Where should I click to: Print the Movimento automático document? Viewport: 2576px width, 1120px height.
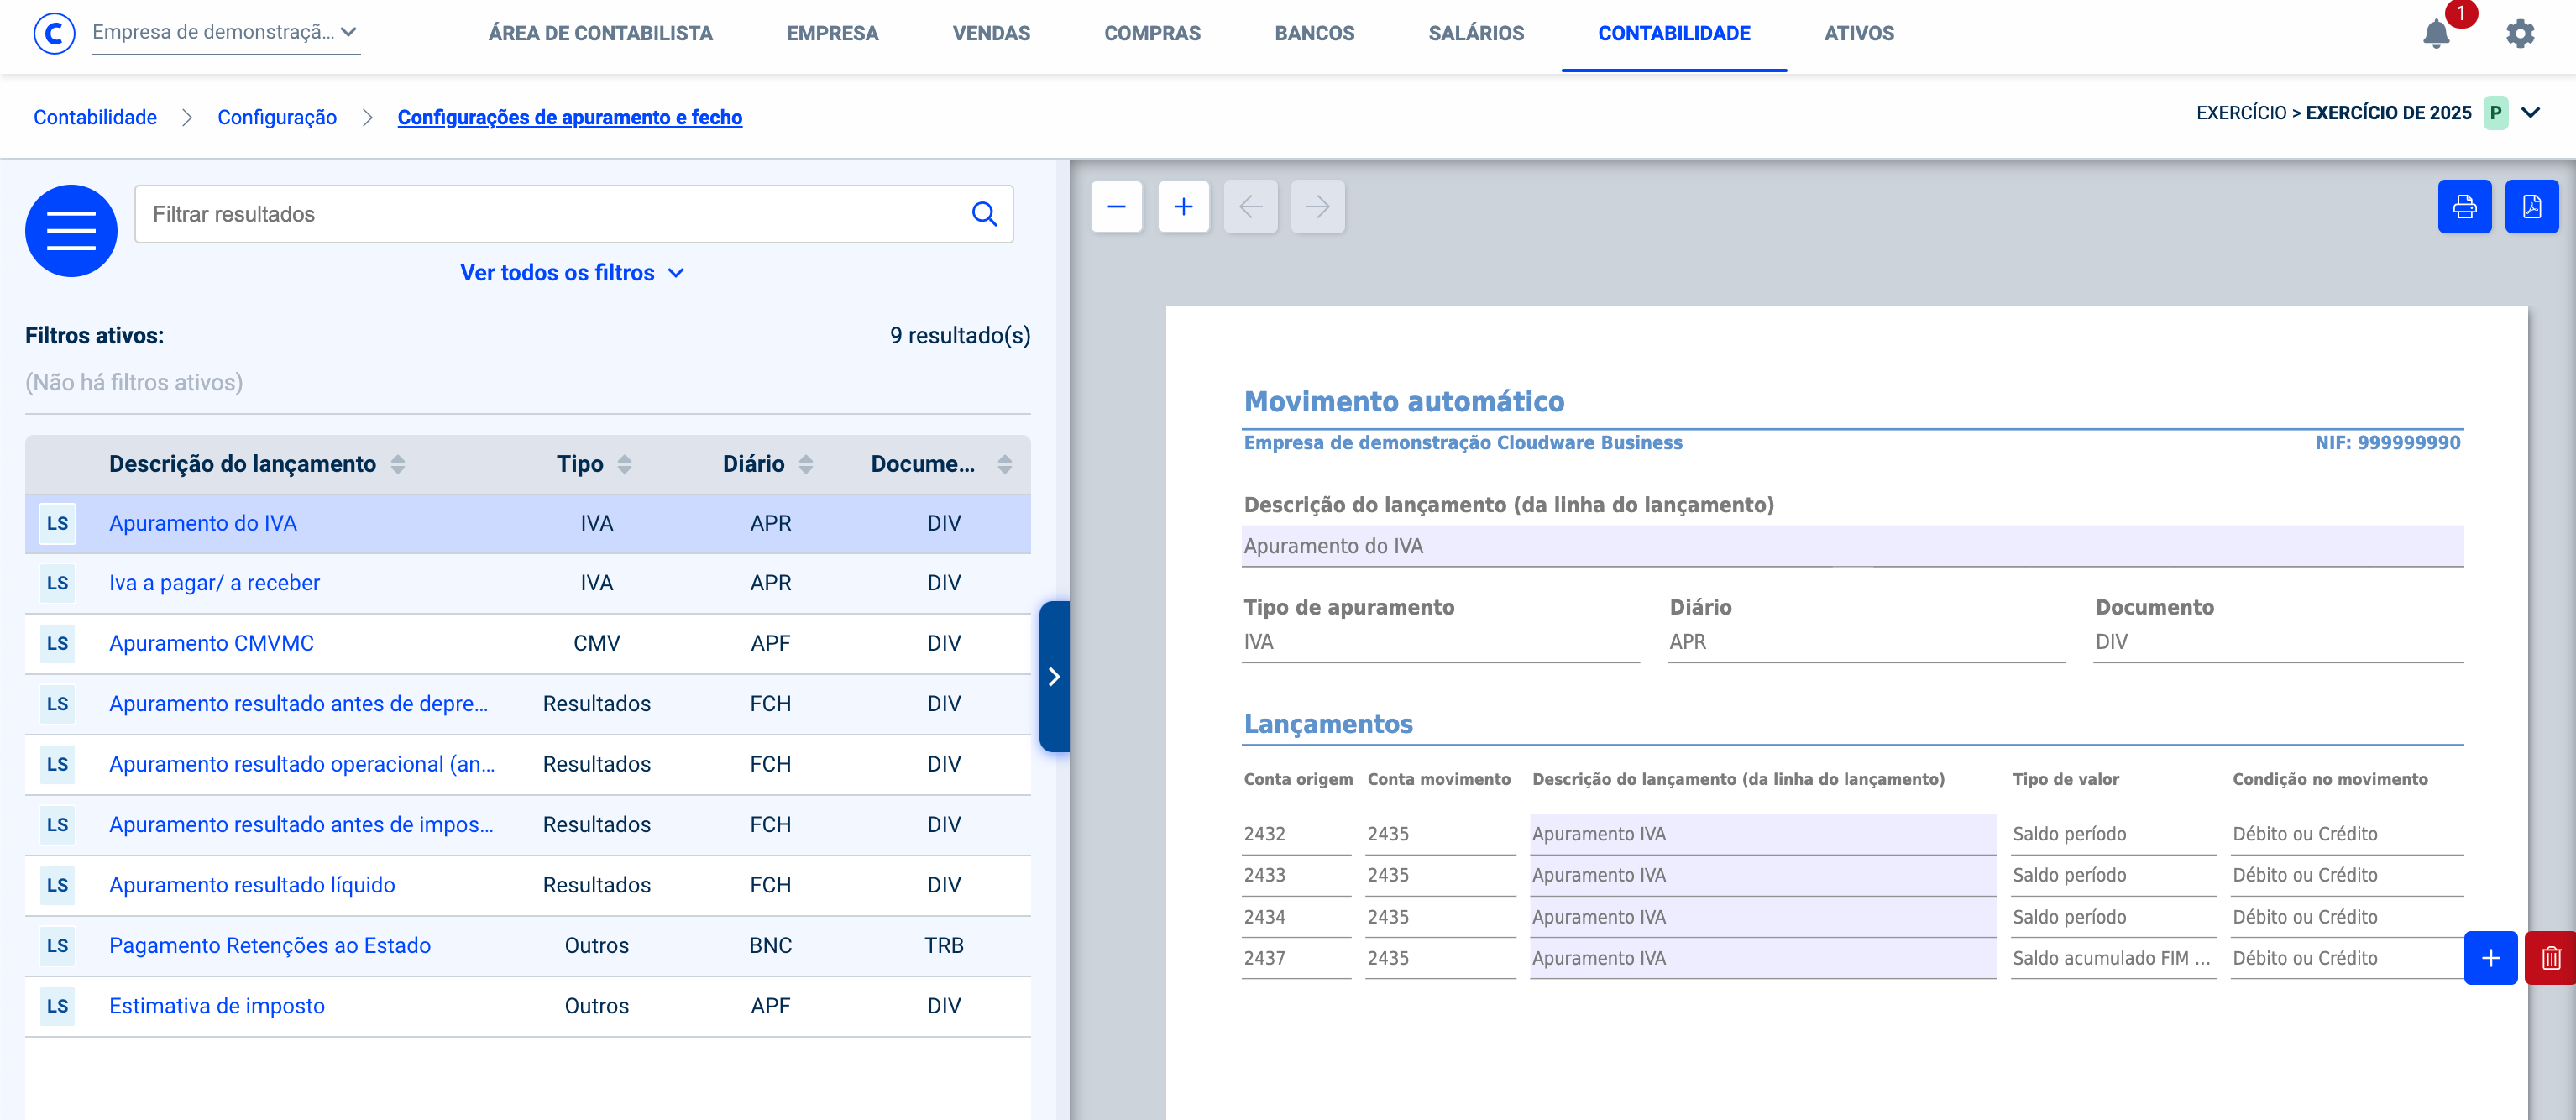pos(2464,207)
